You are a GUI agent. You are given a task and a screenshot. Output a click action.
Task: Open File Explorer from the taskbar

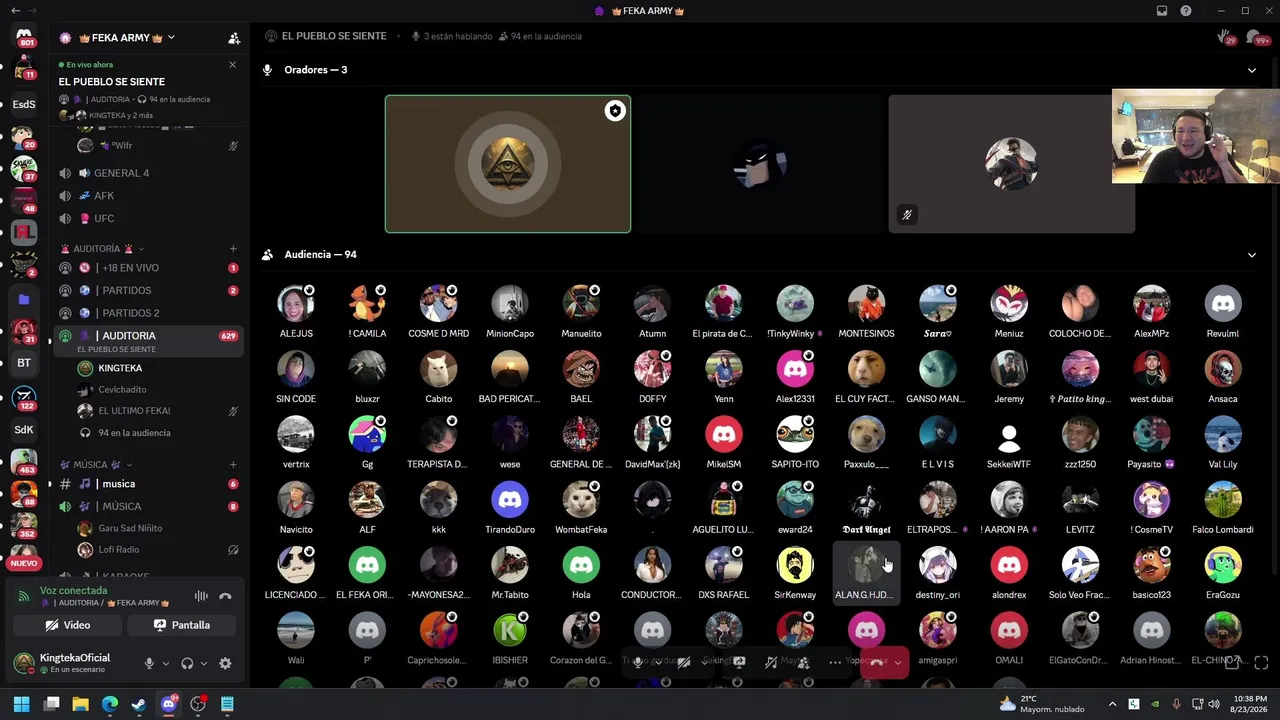[x=80, y=704]
